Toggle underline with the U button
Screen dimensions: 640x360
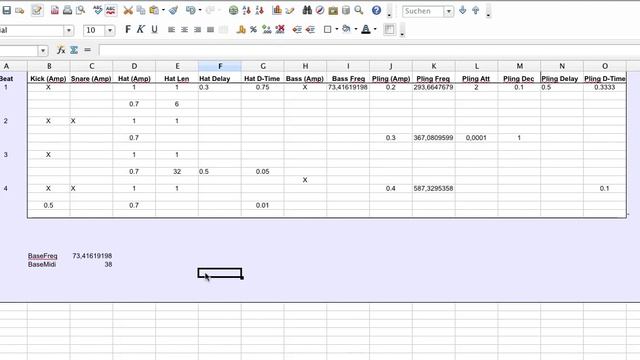[x=154, y=29]
